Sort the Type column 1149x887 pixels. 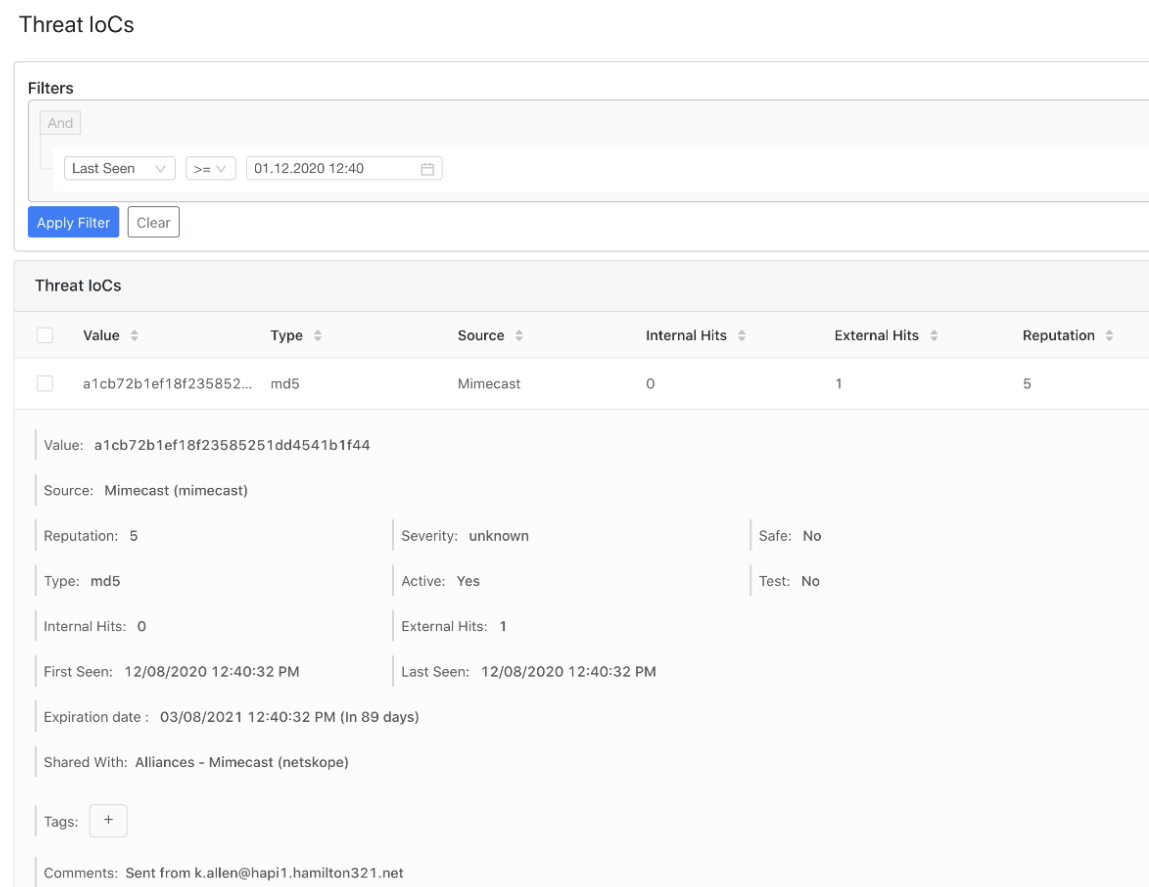(x=319, y=335)
